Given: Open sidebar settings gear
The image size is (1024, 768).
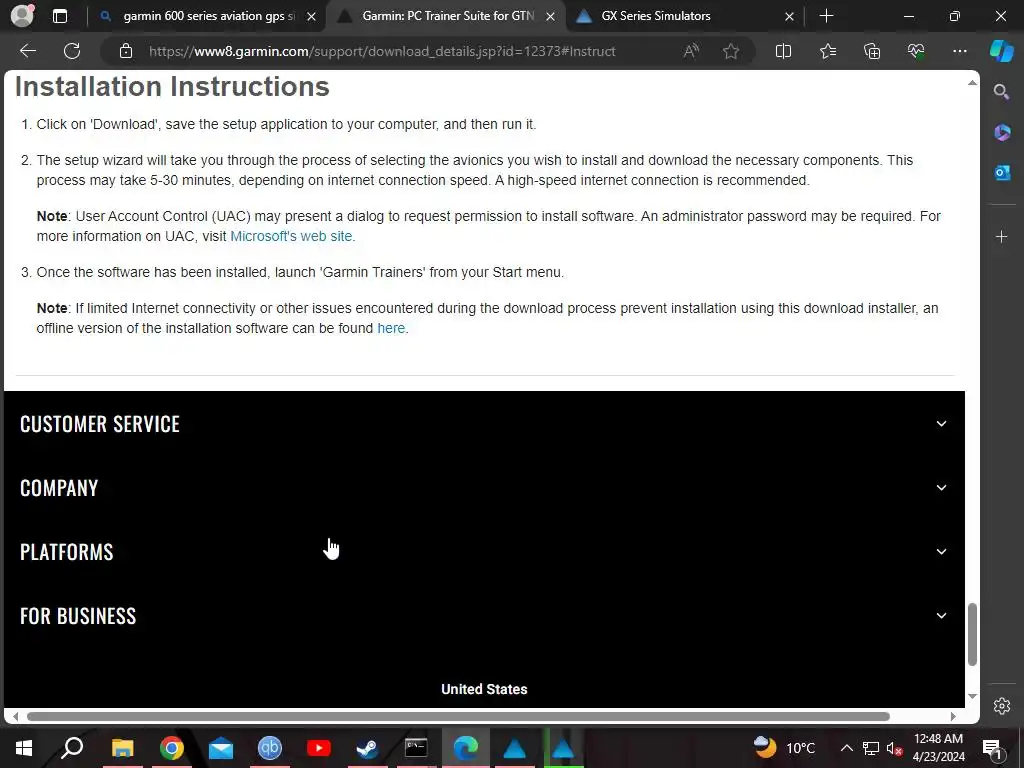Looking at the screenshot, I should tap(1002, 706).
